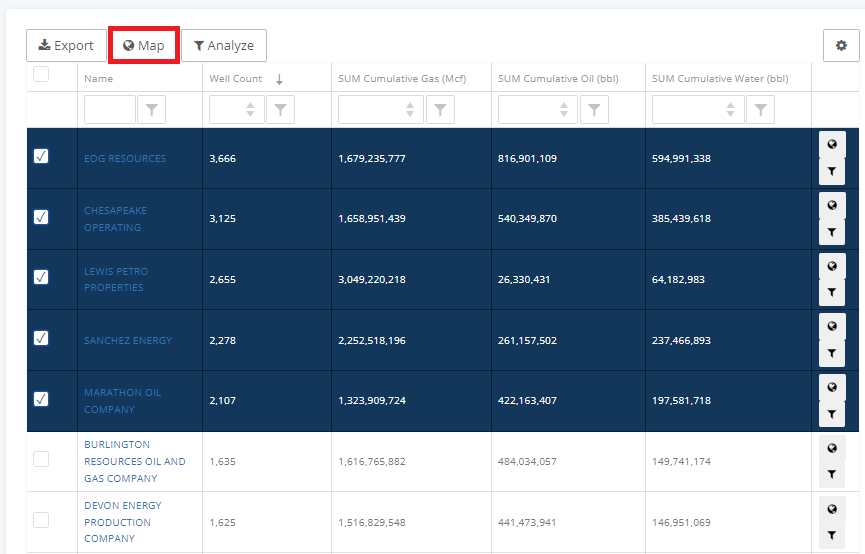The height and width of the screenshot is (554, 865).
Task: Open the CHESAPEAKE OPERATING link
Action: point(115,219)
